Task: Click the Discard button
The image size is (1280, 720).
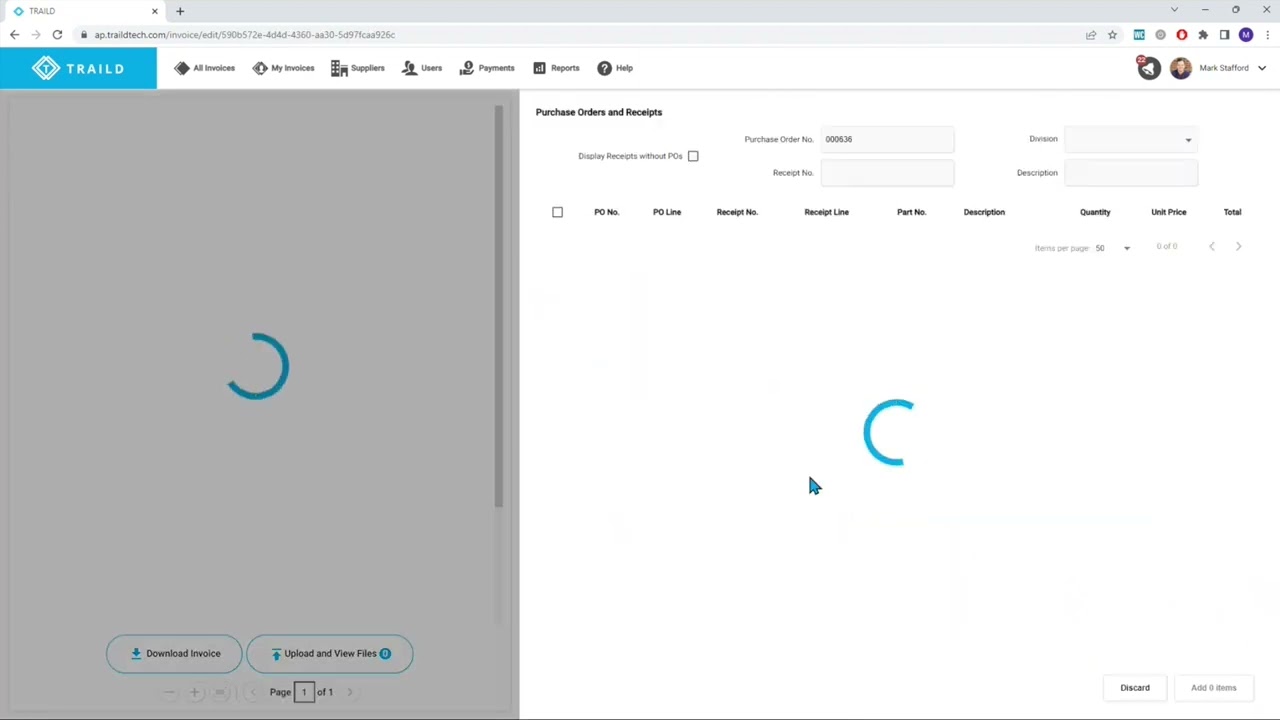Action: pos(1135,688)
